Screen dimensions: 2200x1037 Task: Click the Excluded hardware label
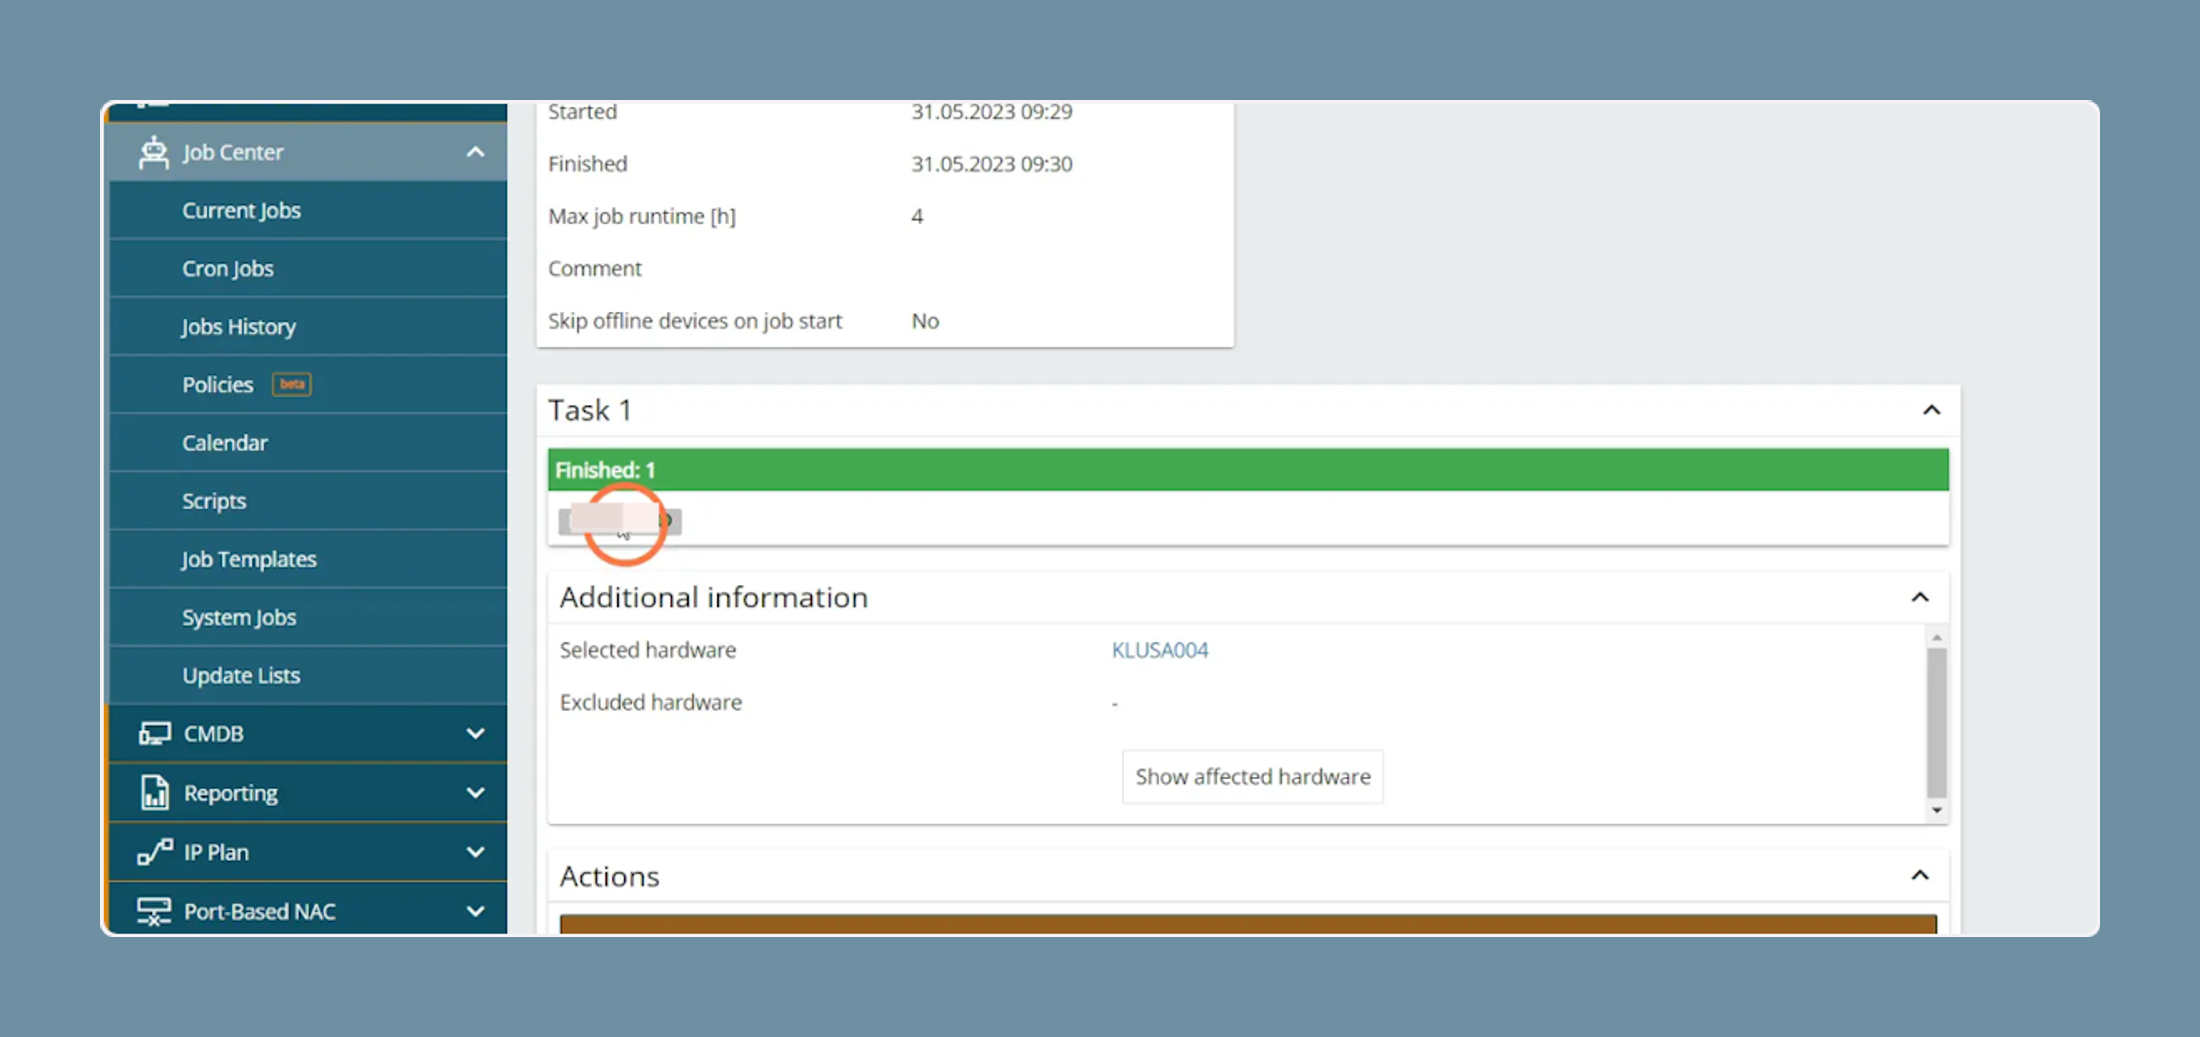(x=650, y=702)
